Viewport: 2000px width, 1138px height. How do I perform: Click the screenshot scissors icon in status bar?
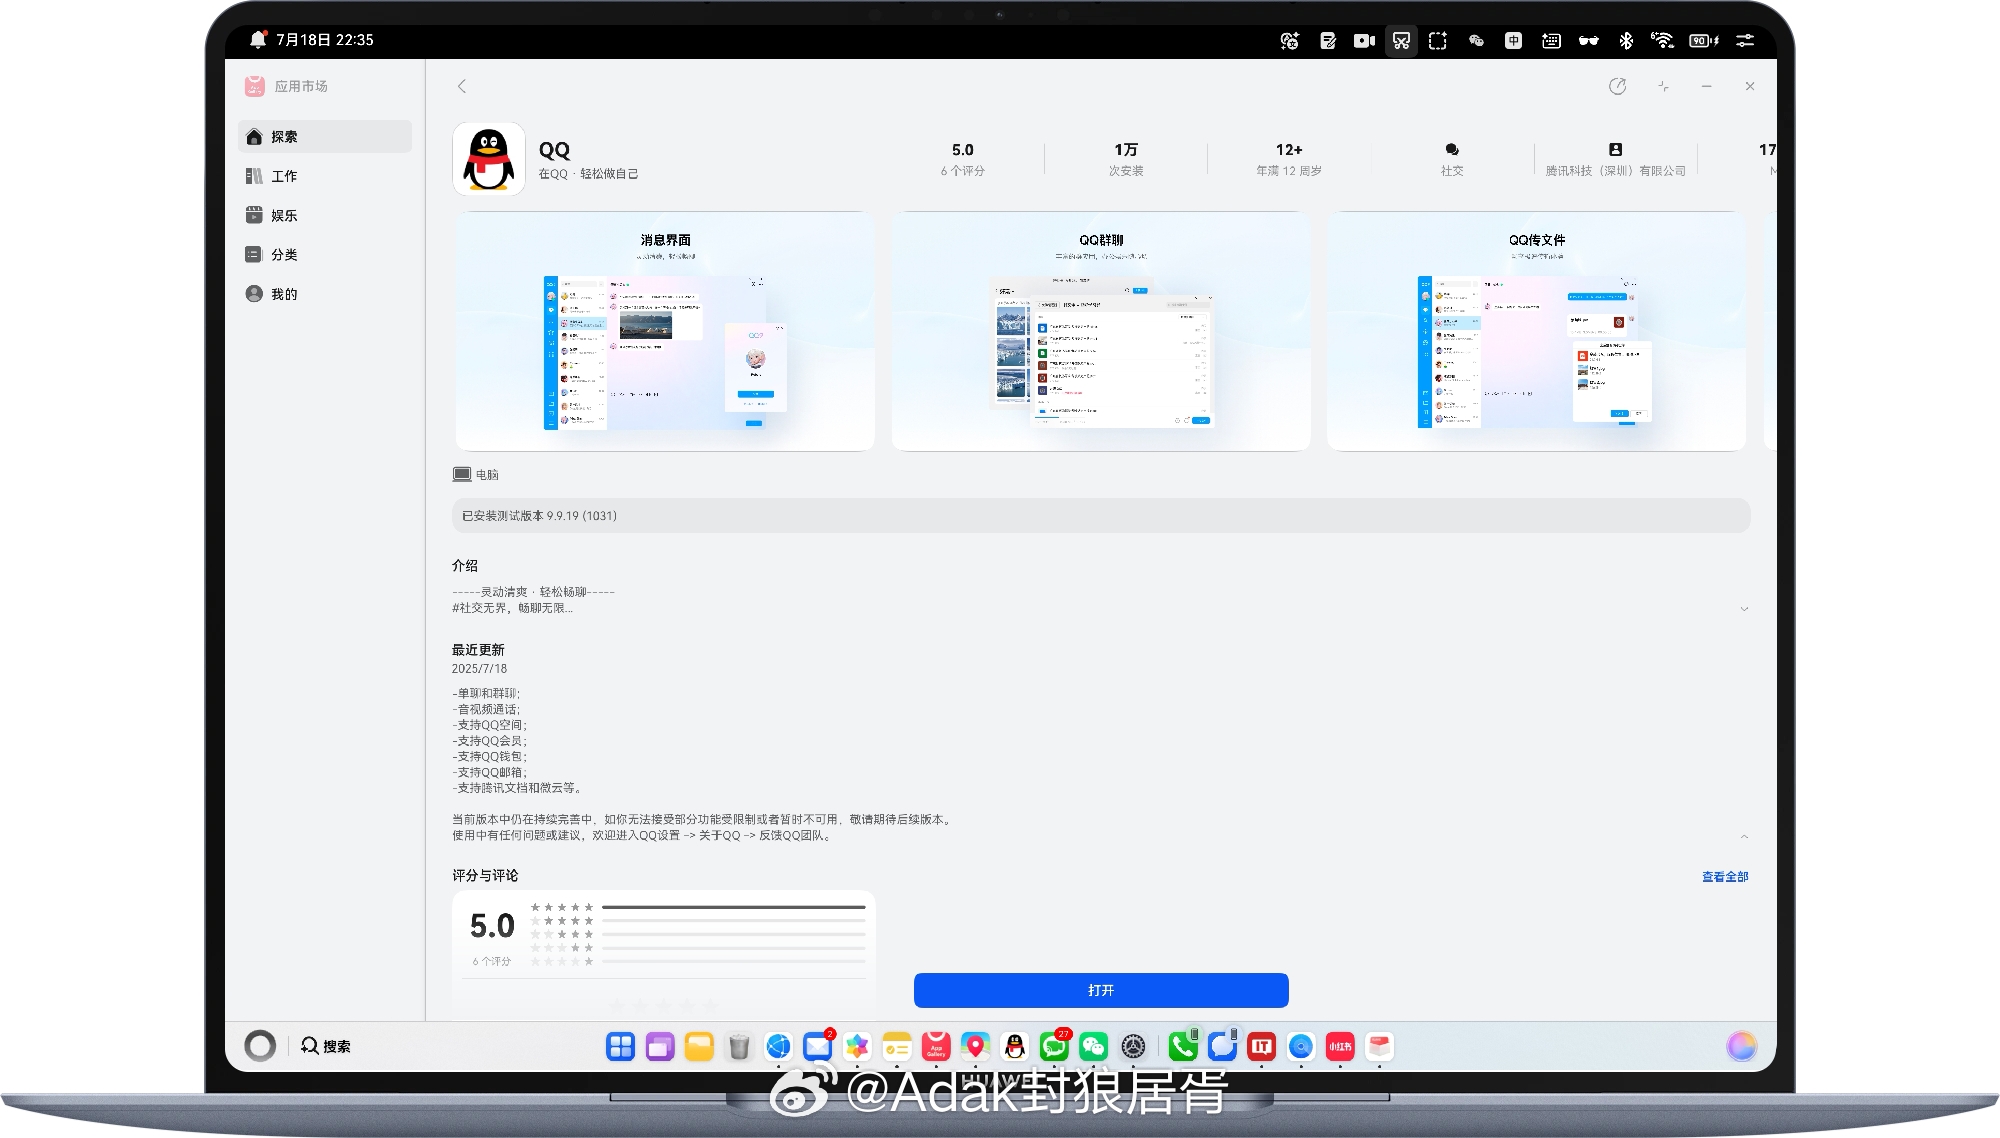coord(1401,41)
